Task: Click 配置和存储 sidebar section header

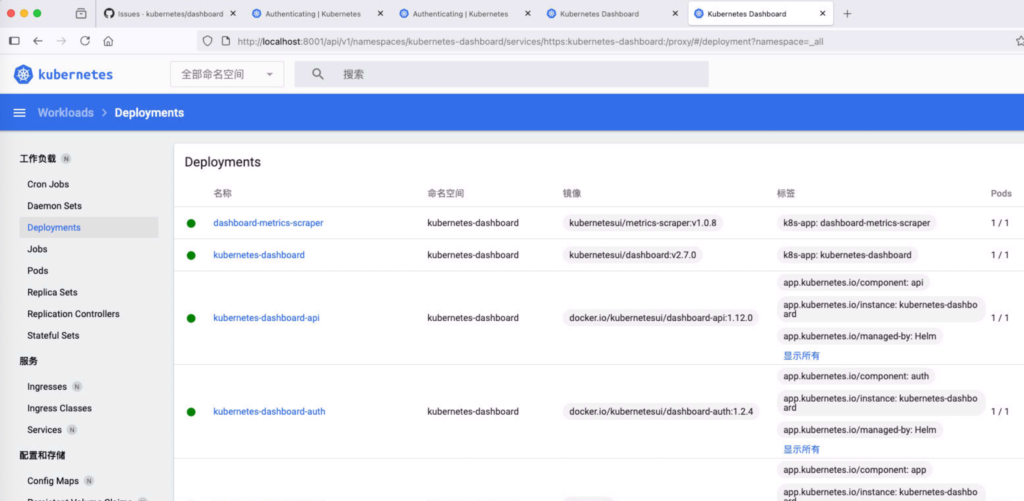Action: (42, 455)
